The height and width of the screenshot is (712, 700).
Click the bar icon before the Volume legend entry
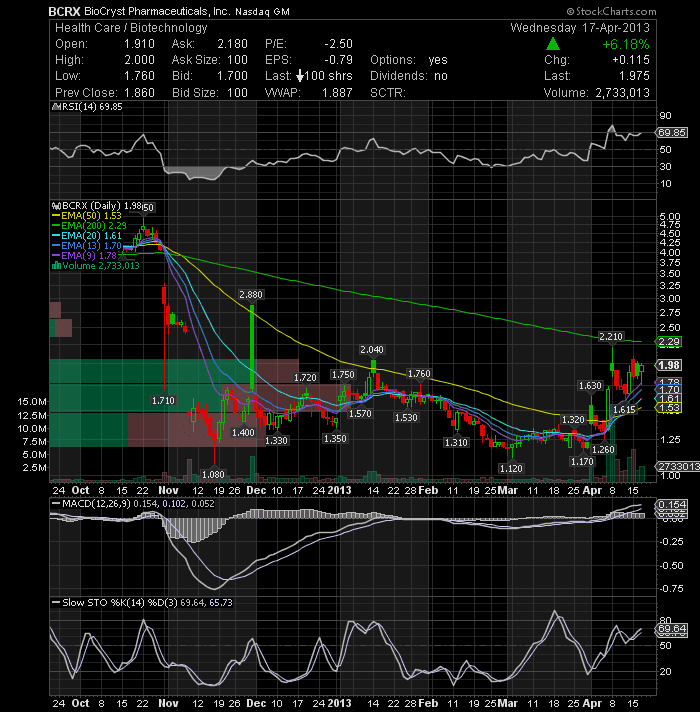tap(56, 266)
